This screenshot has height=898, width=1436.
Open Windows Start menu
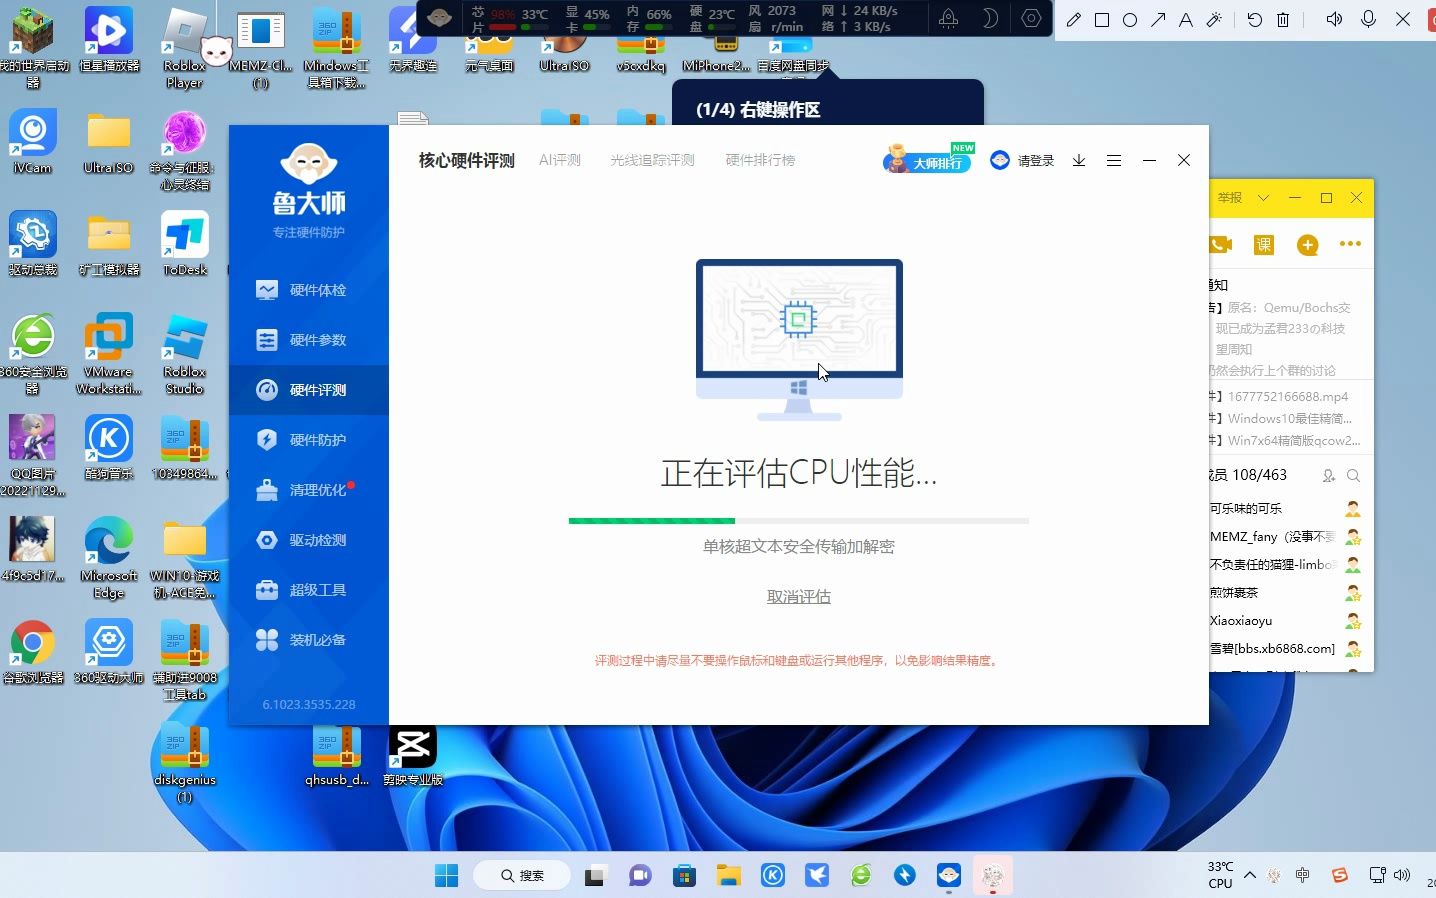446,876
